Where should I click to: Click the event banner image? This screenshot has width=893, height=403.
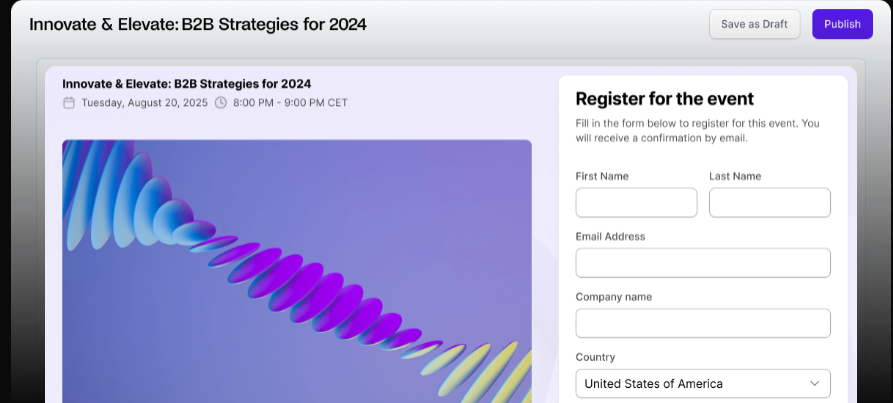point(297,270)
